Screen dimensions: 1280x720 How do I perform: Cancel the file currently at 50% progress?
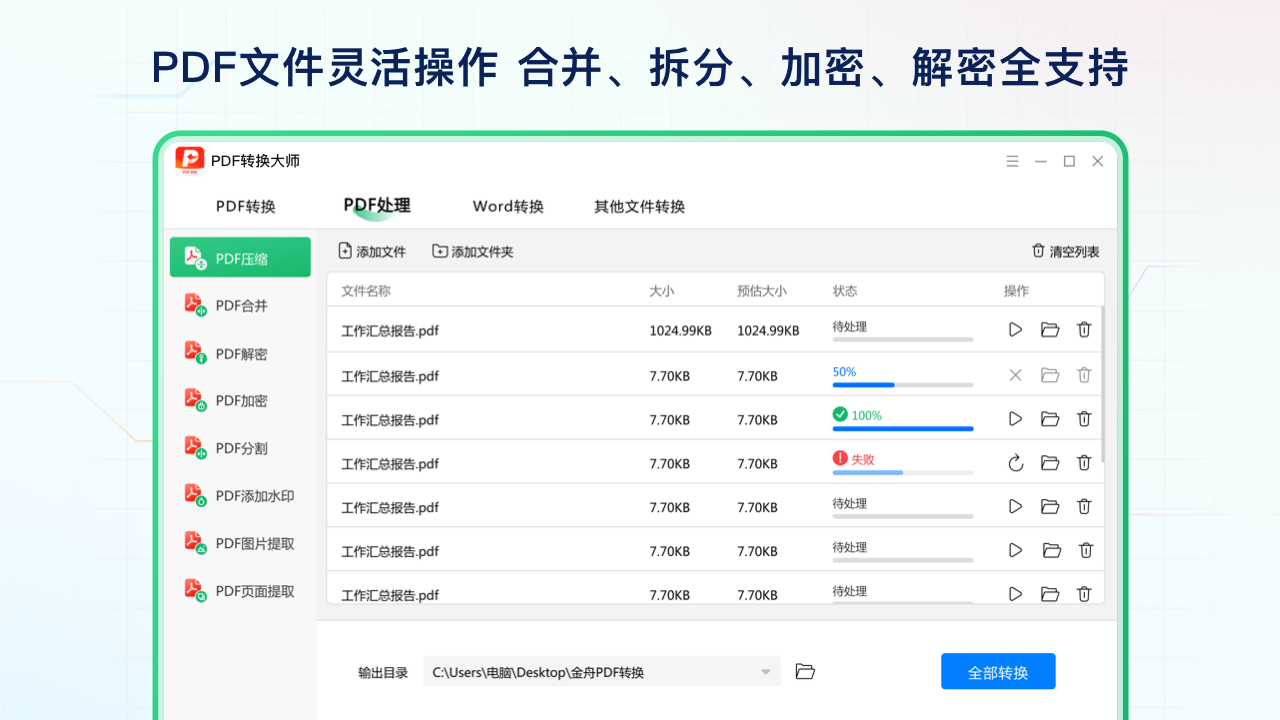(x=1015, y=375)
